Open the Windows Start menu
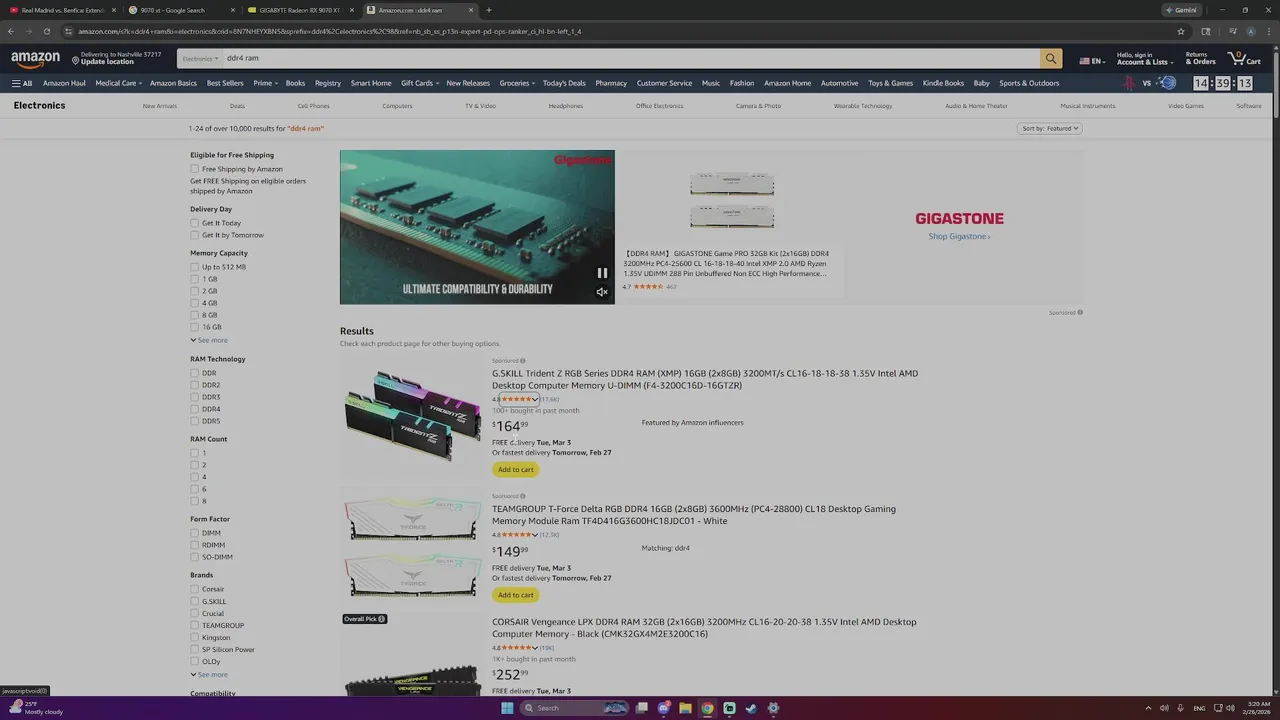This screenshot has width=1280, height=720. 507,708
